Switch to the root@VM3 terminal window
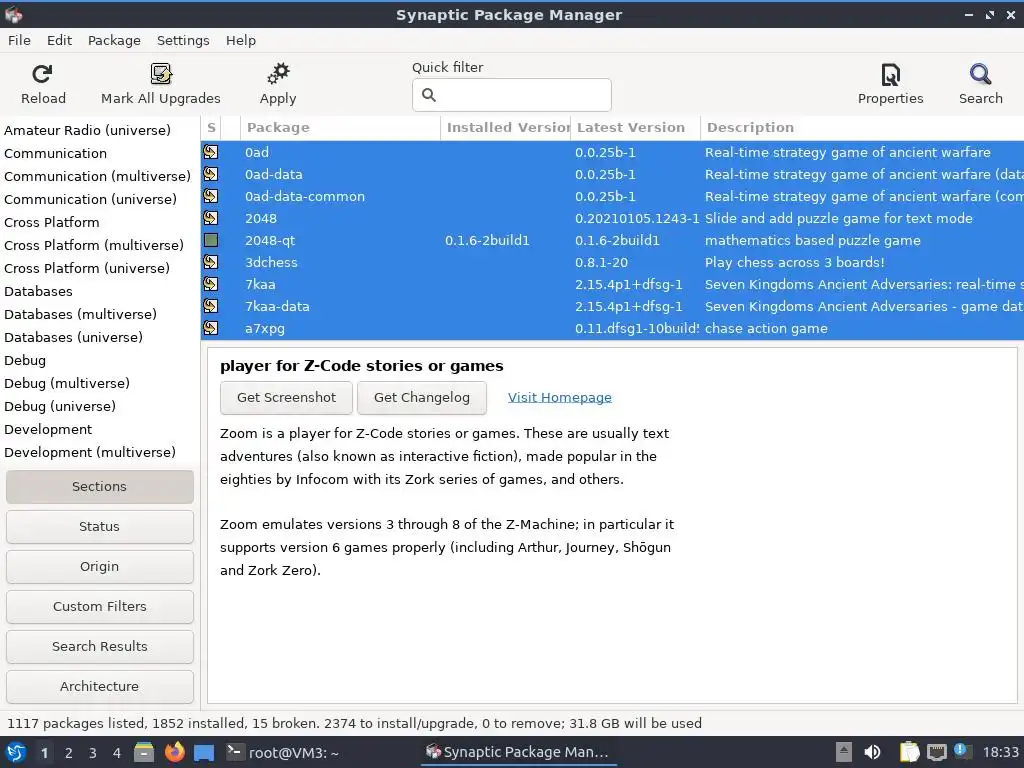The width and height of the screenshot is (1024, 768). 283,752
